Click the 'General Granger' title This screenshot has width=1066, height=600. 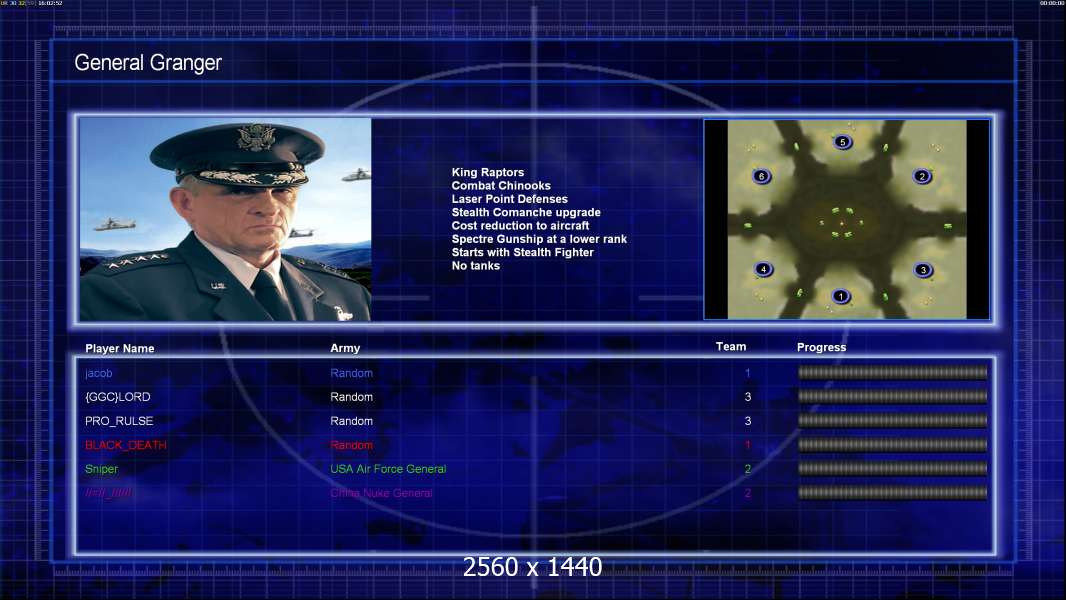(x=148, y=63)
